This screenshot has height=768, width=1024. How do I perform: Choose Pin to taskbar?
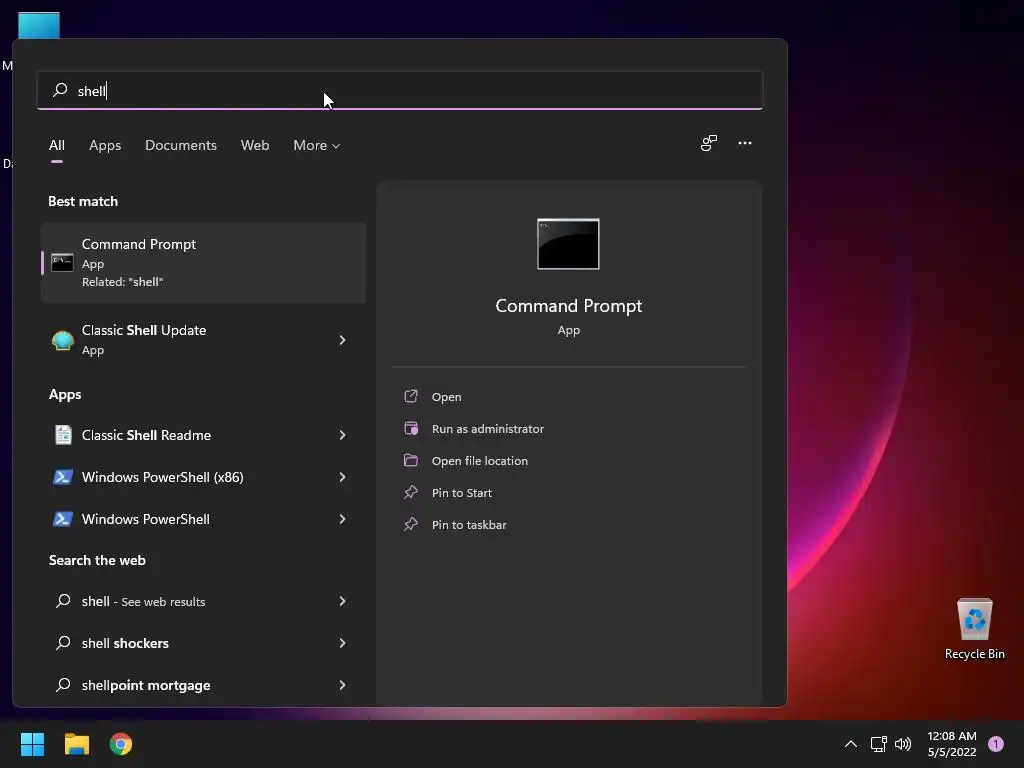coord(469,524)
